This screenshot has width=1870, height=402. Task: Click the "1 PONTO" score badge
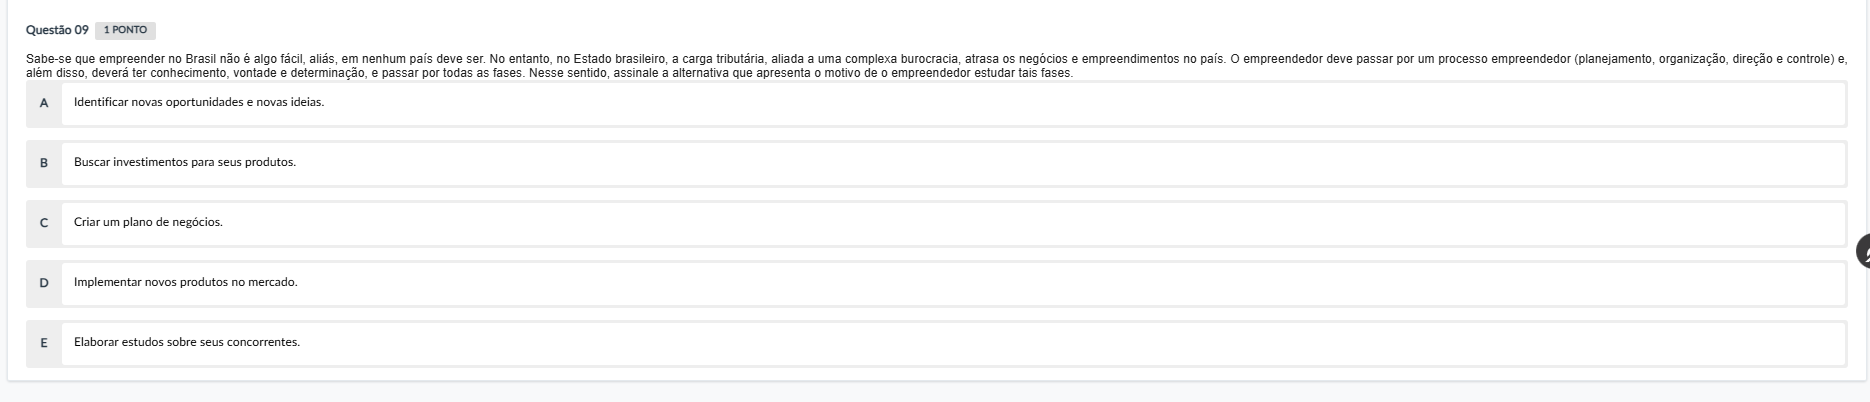click(125, 30)
